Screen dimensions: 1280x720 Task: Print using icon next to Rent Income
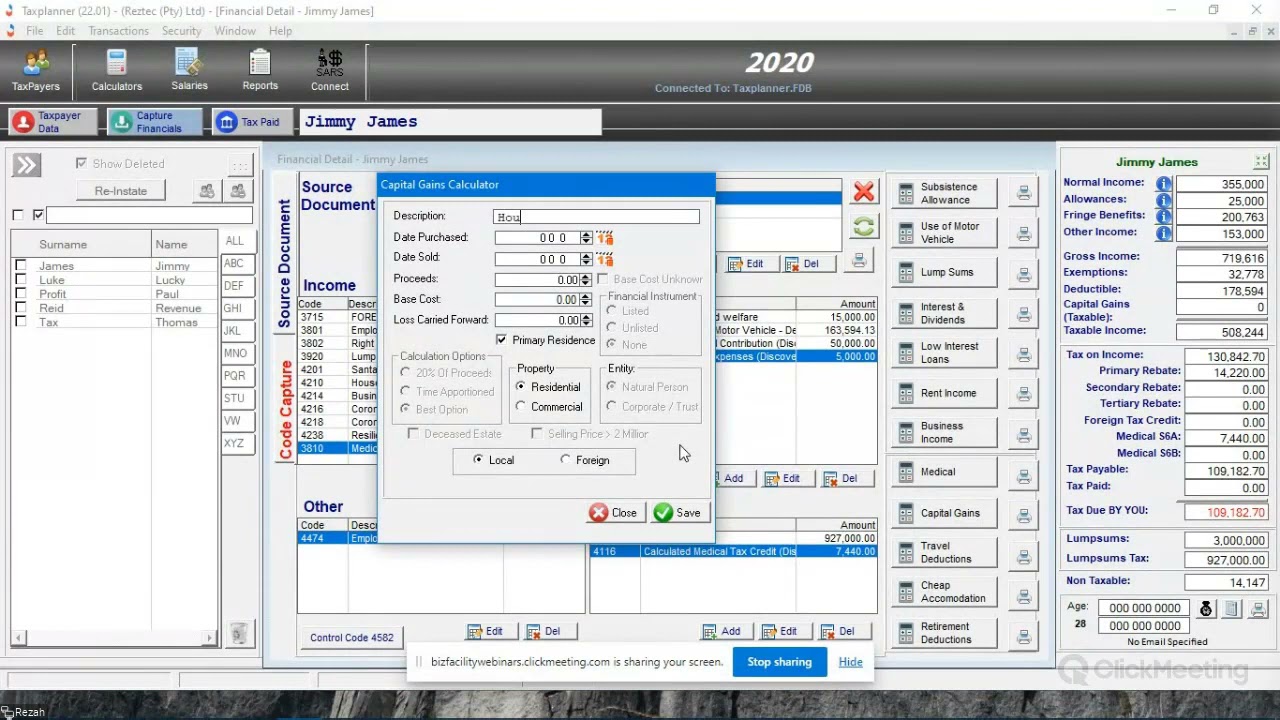(x=1024, y=395)
